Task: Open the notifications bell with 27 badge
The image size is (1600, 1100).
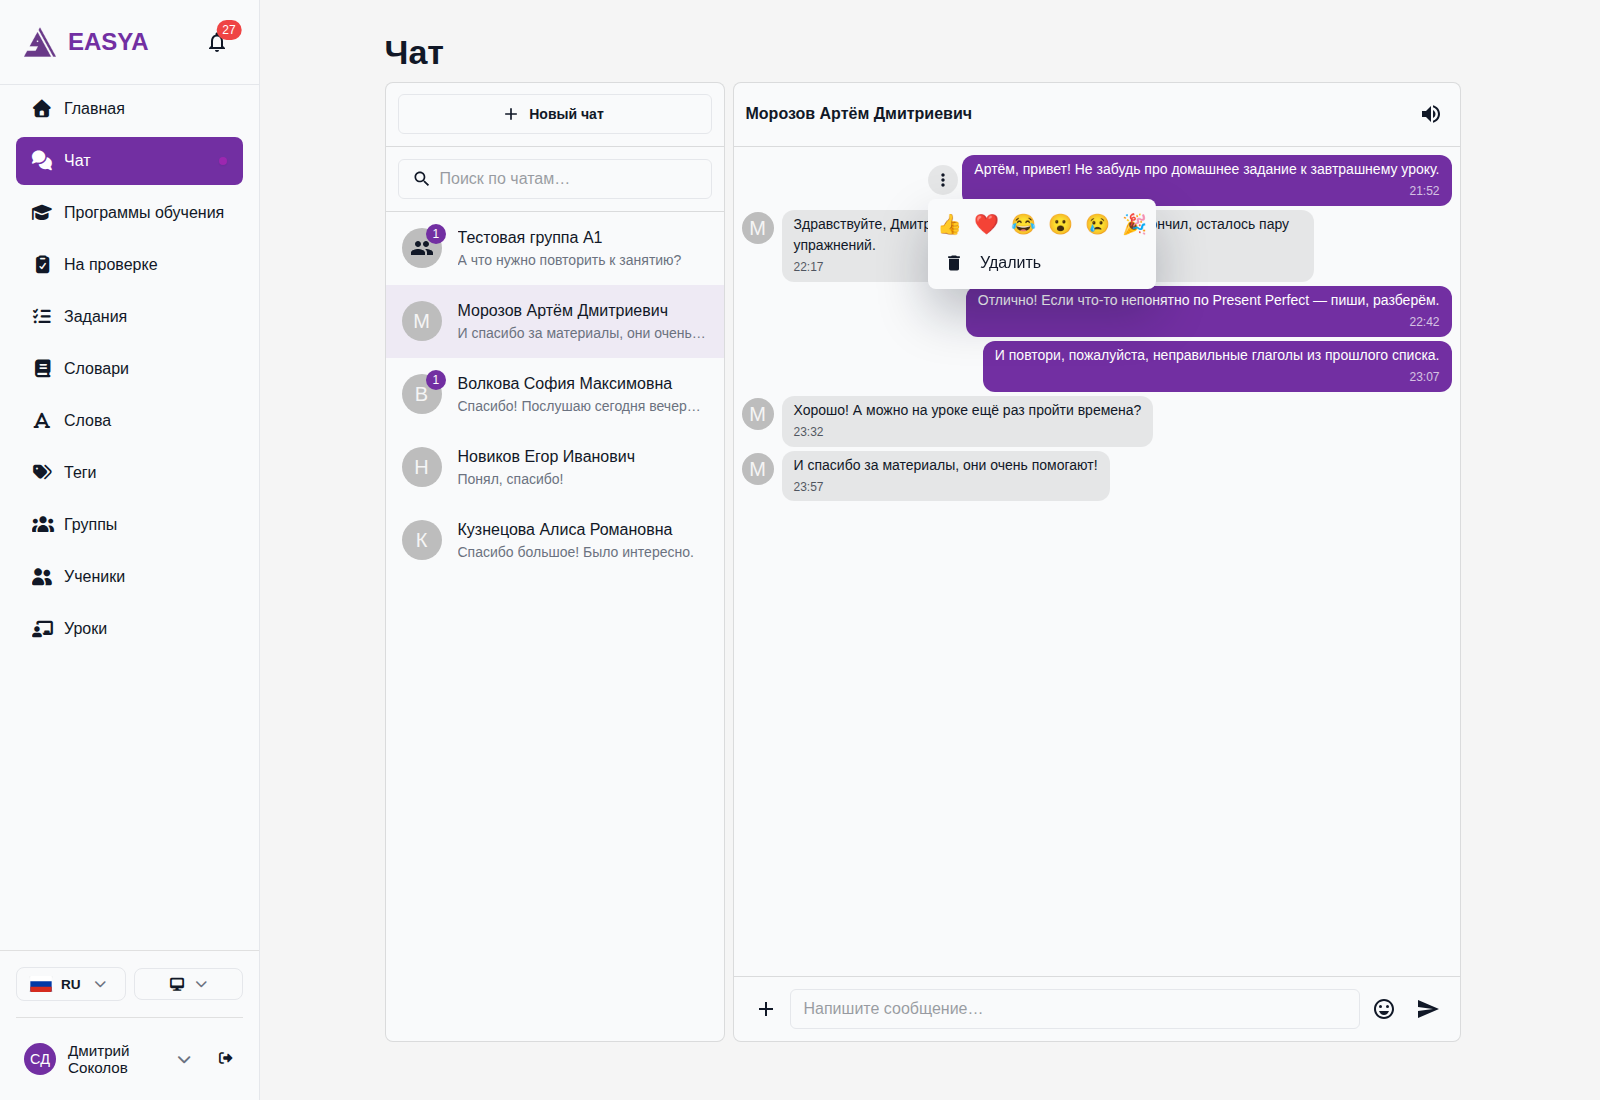Action: (217, 42)
